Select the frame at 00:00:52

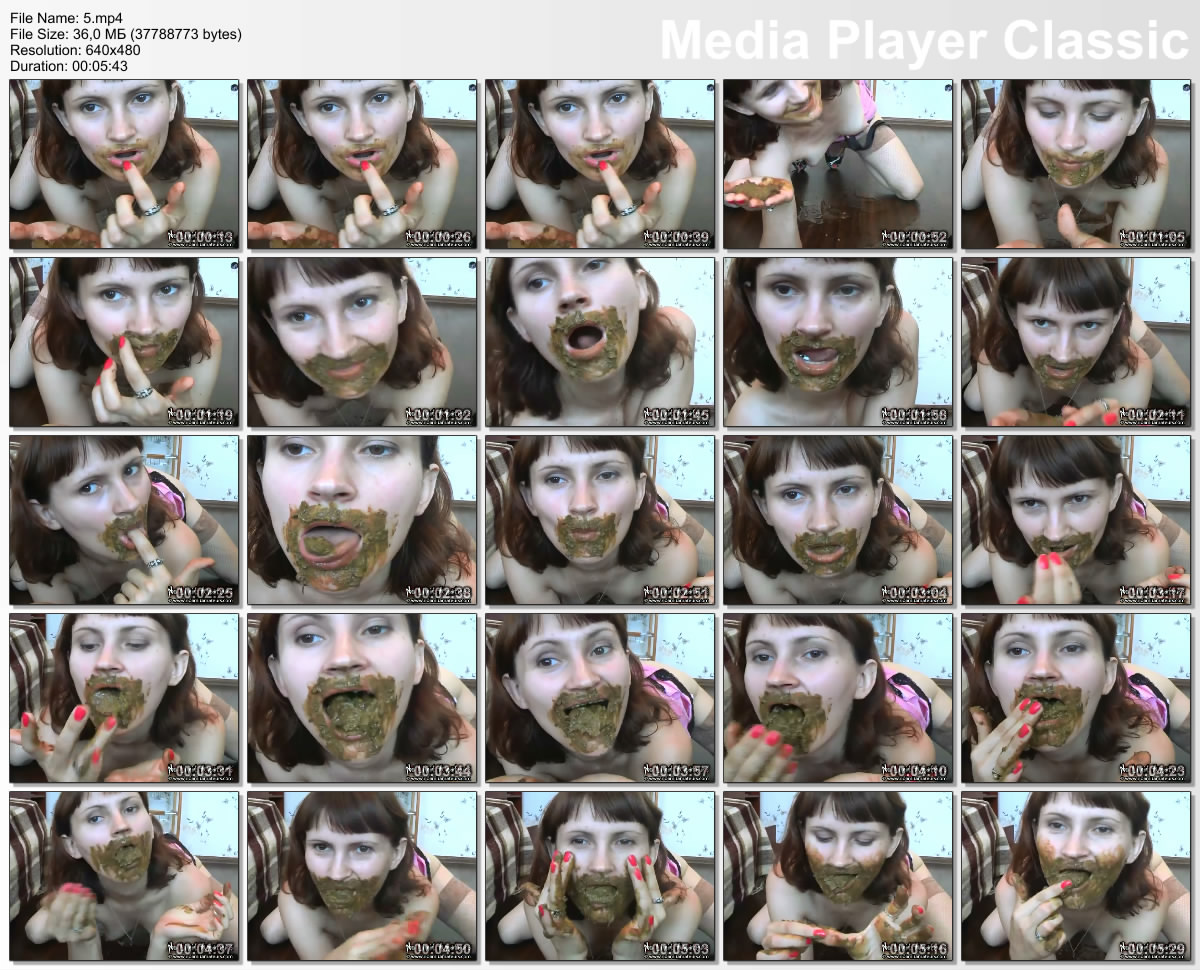(x=838, y=164)
